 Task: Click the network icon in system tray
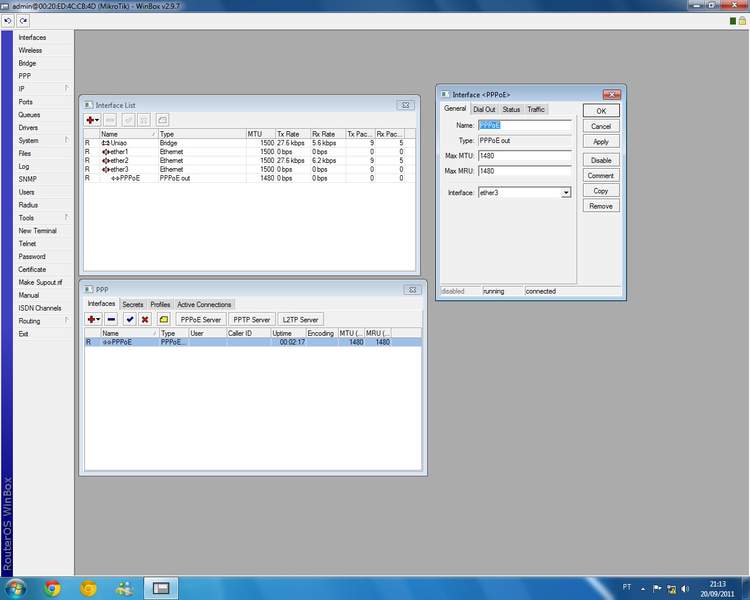[672, 589]
